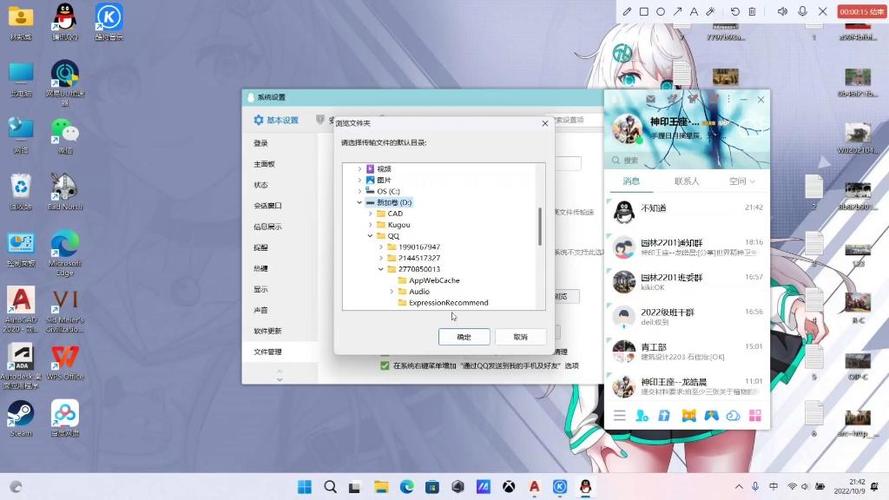
Task: Expand the 1990167947 folder node
Action: coord(381,247)
